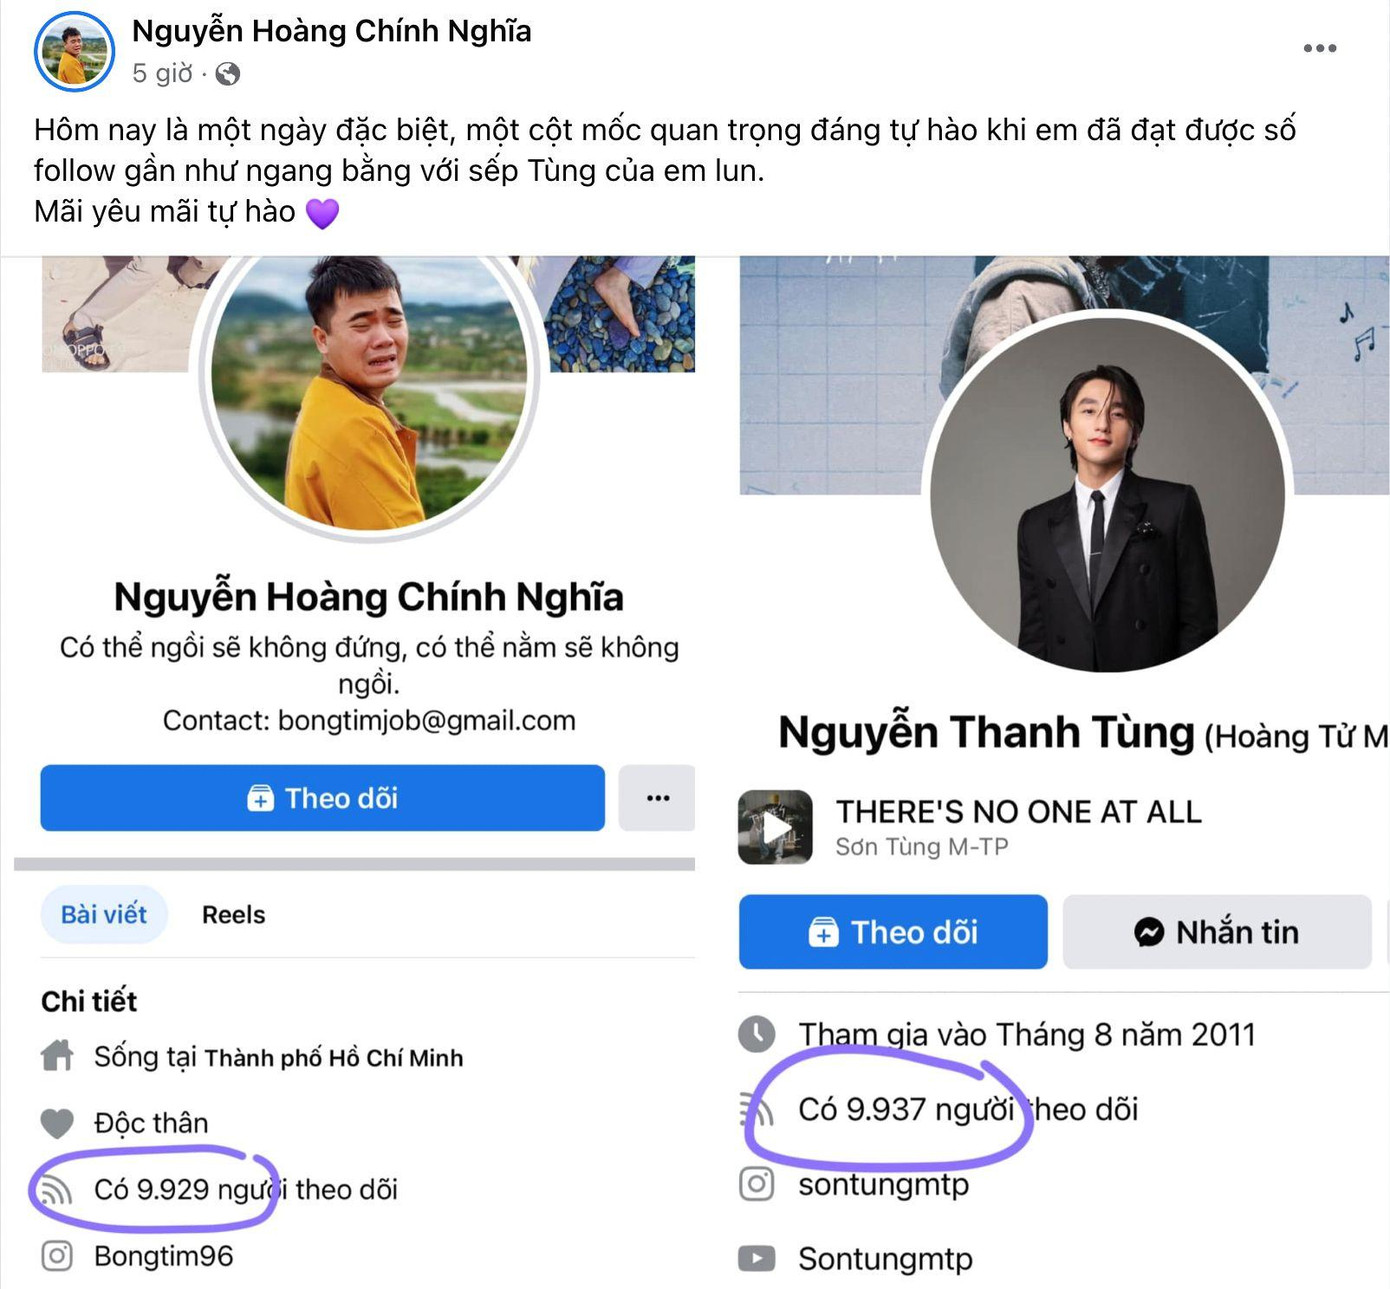Viewport: 1390px width, 1289px height.
Task: Click the Instagram icon next to Bongtim96
Action: tap(57, 1256)
